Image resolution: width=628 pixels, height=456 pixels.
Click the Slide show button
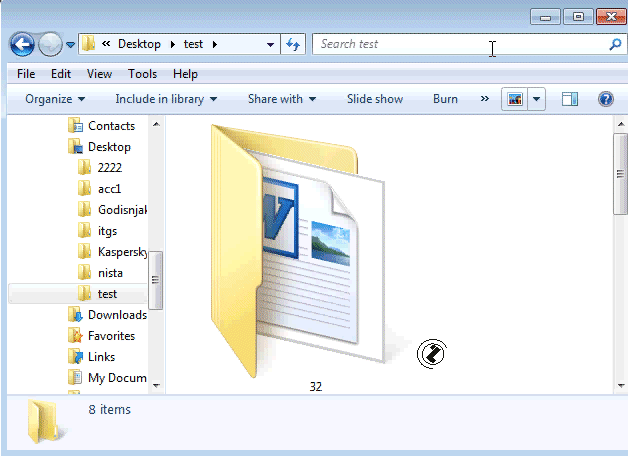point(375,99)
